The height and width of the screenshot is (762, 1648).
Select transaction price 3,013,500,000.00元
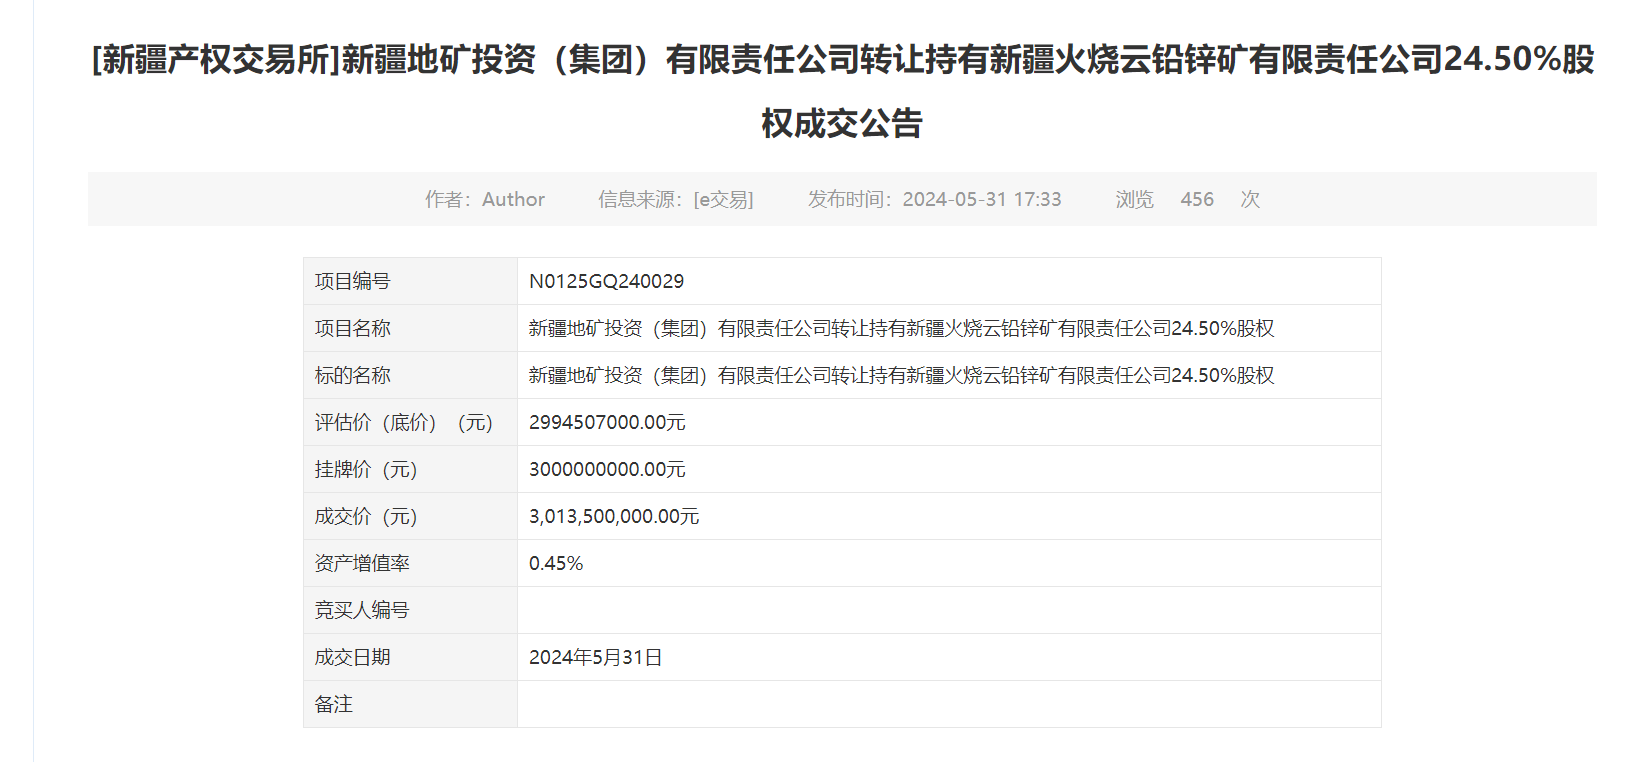coord(614,516)
